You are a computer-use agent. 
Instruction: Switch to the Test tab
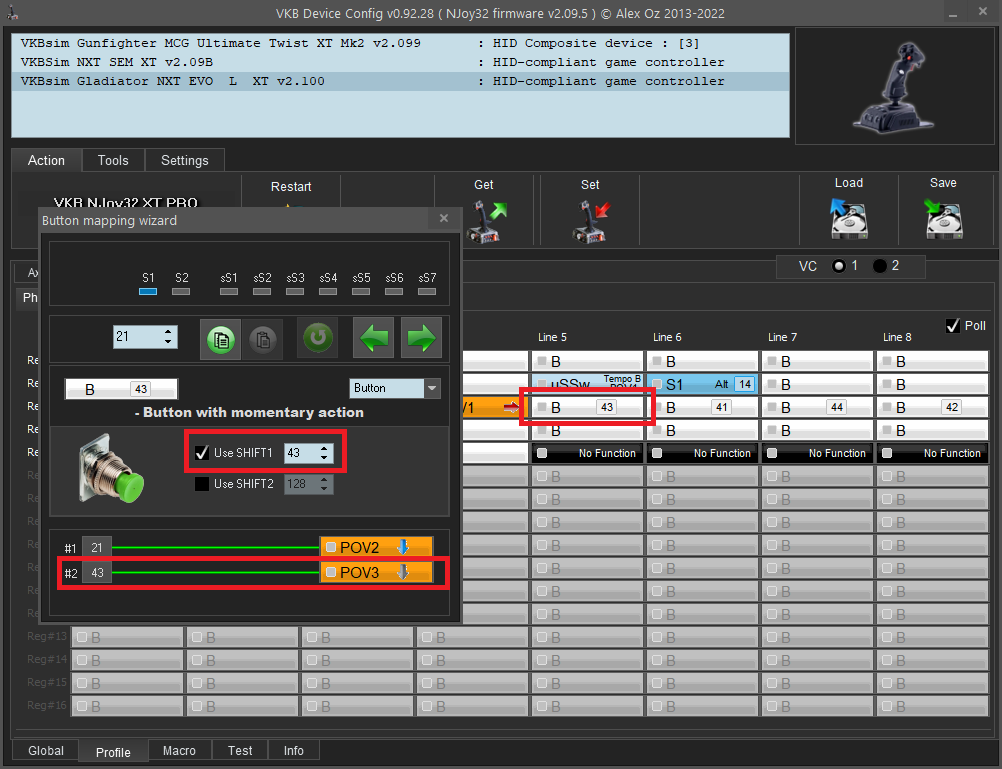tap(240, 750)
